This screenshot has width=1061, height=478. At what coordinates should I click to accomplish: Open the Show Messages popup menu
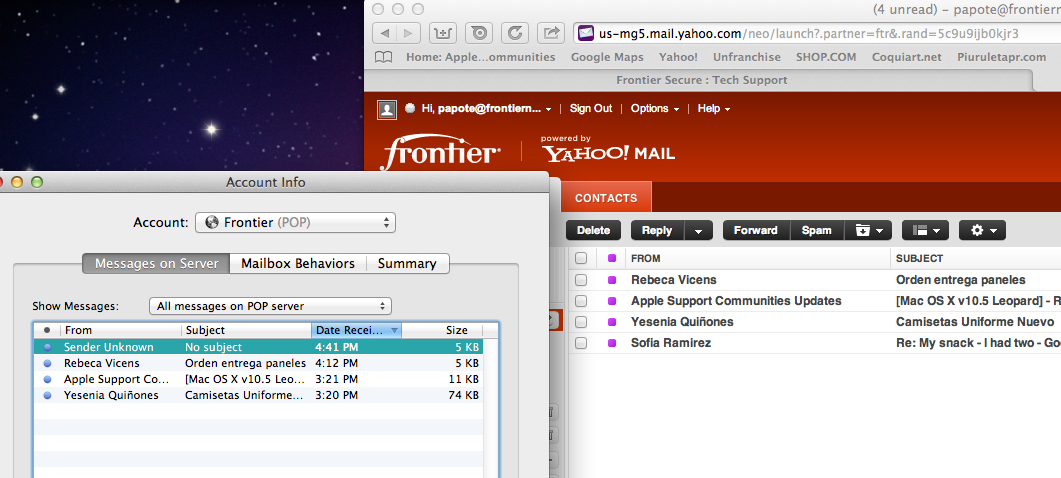pos(270,306)
